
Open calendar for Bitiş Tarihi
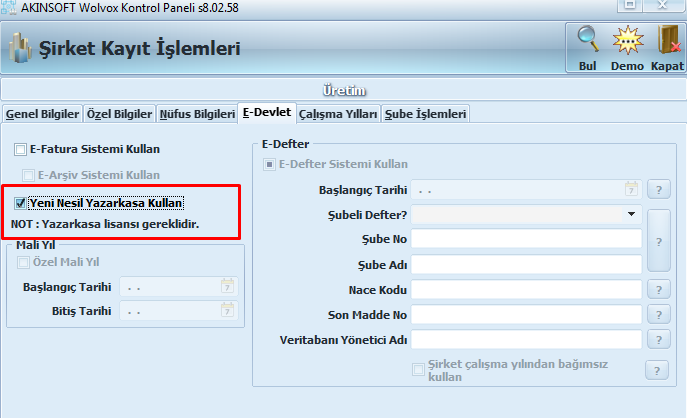pyautogui.click(x=227, y=311)
